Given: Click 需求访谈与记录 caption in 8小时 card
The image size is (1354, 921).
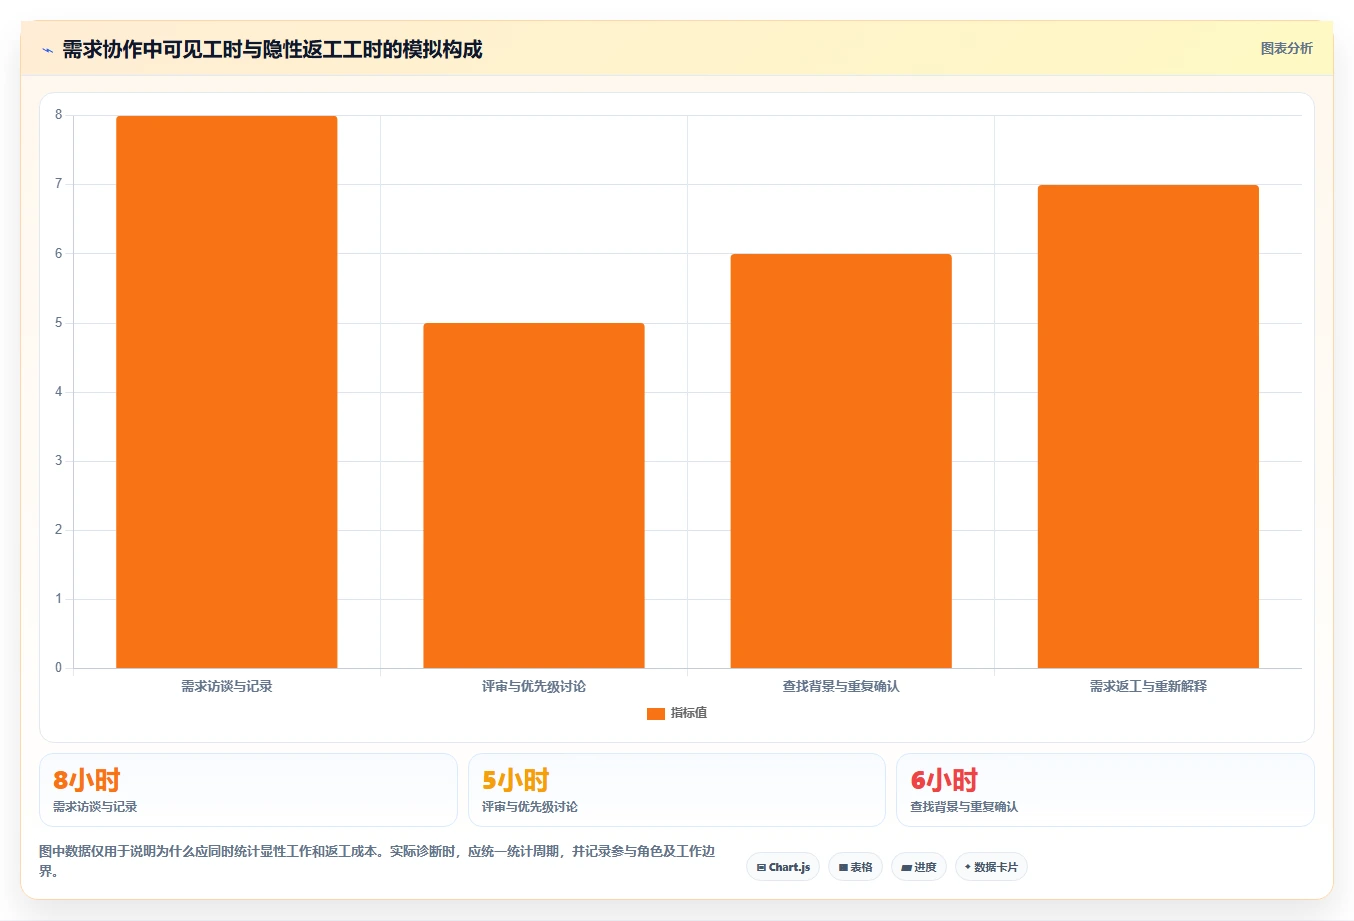Looking at the screenshot, I should point(95,807).
